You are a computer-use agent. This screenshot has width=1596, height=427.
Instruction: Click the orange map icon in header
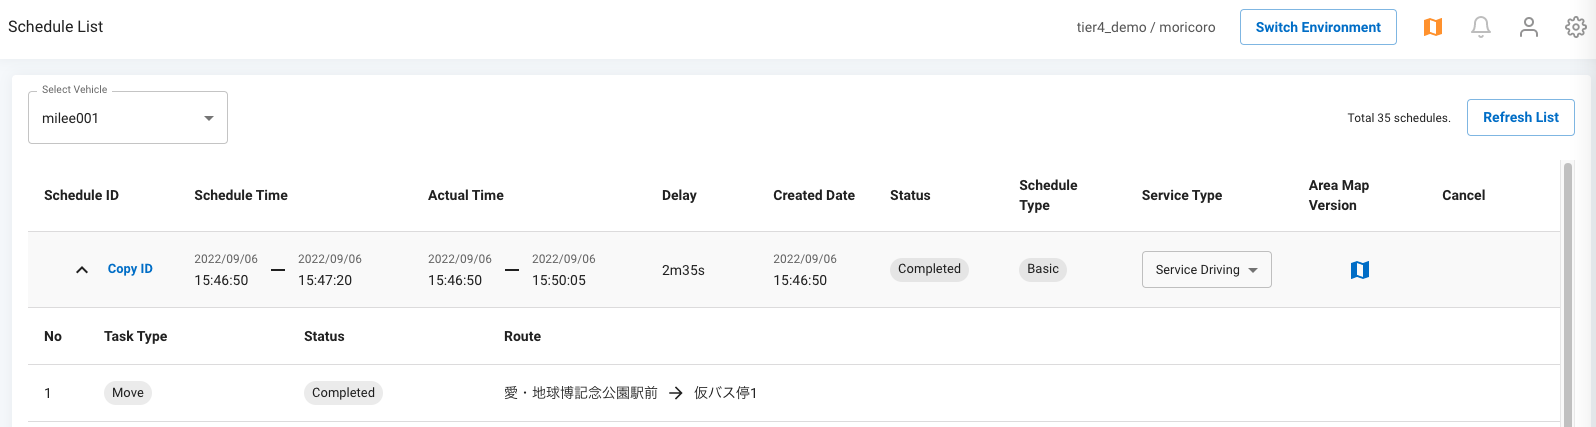coord(1433,27)
